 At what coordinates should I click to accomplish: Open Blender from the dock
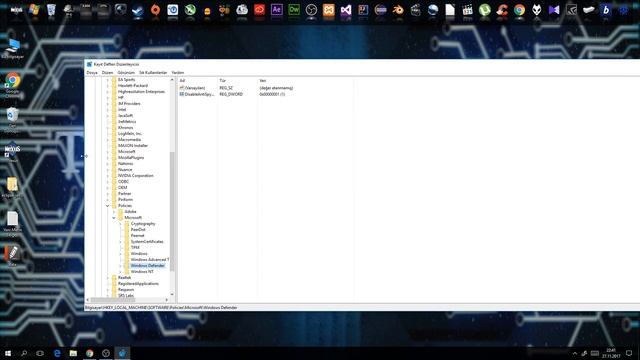[x=398, y=10]
